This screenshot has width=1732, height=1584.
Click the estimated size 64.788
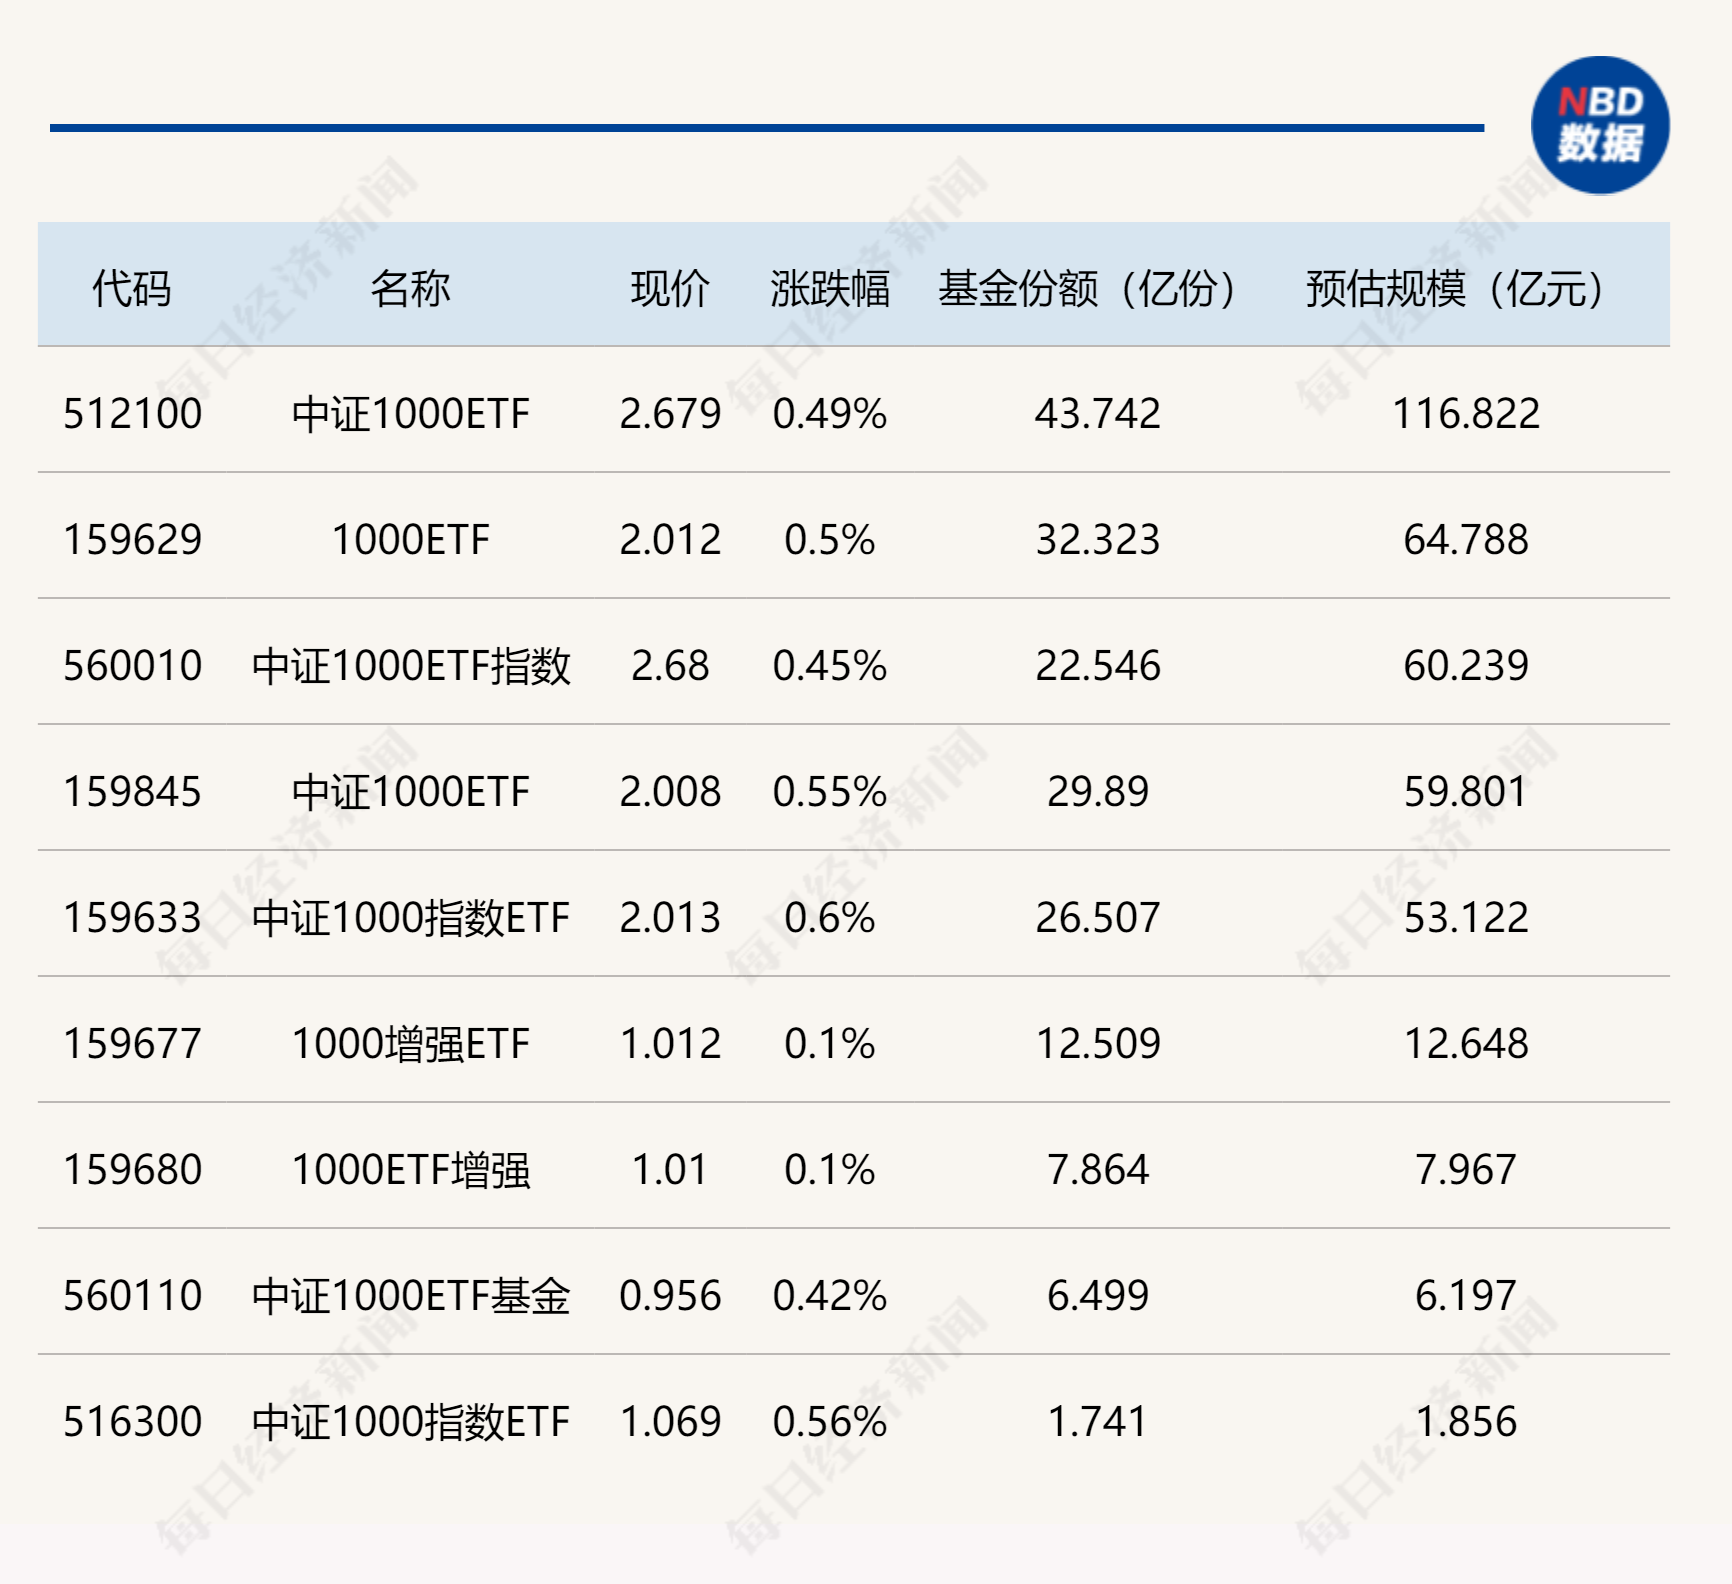[x=1466, y=540]
